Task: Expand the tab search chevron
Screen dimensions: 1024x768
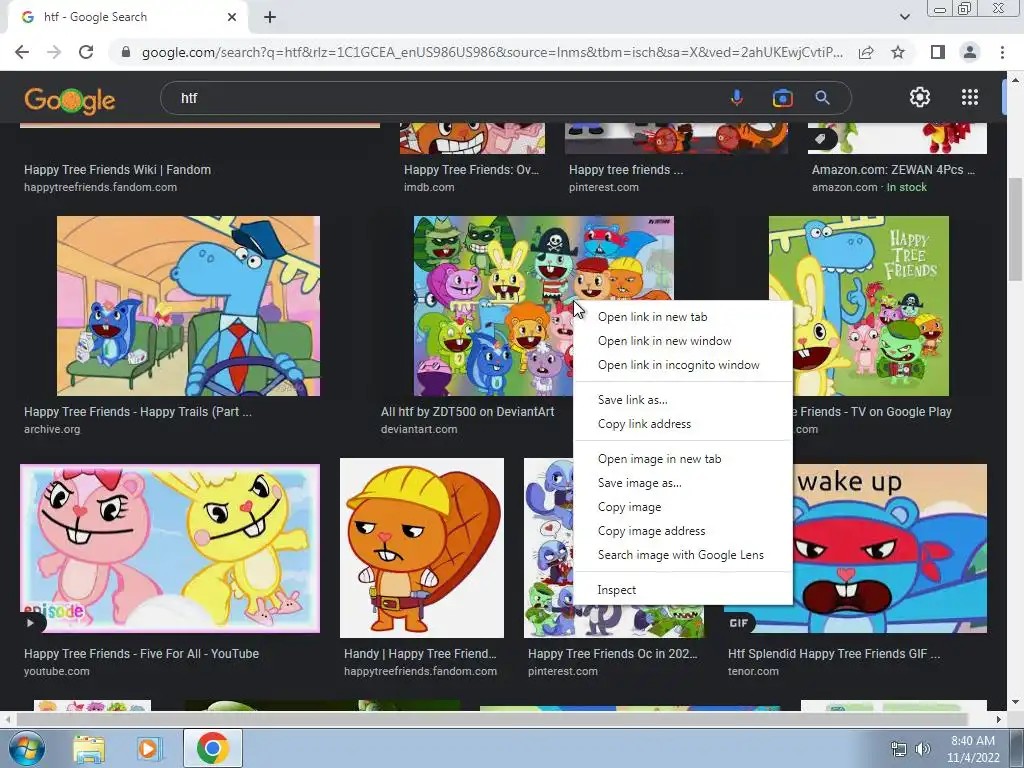Action: point(904,17)
